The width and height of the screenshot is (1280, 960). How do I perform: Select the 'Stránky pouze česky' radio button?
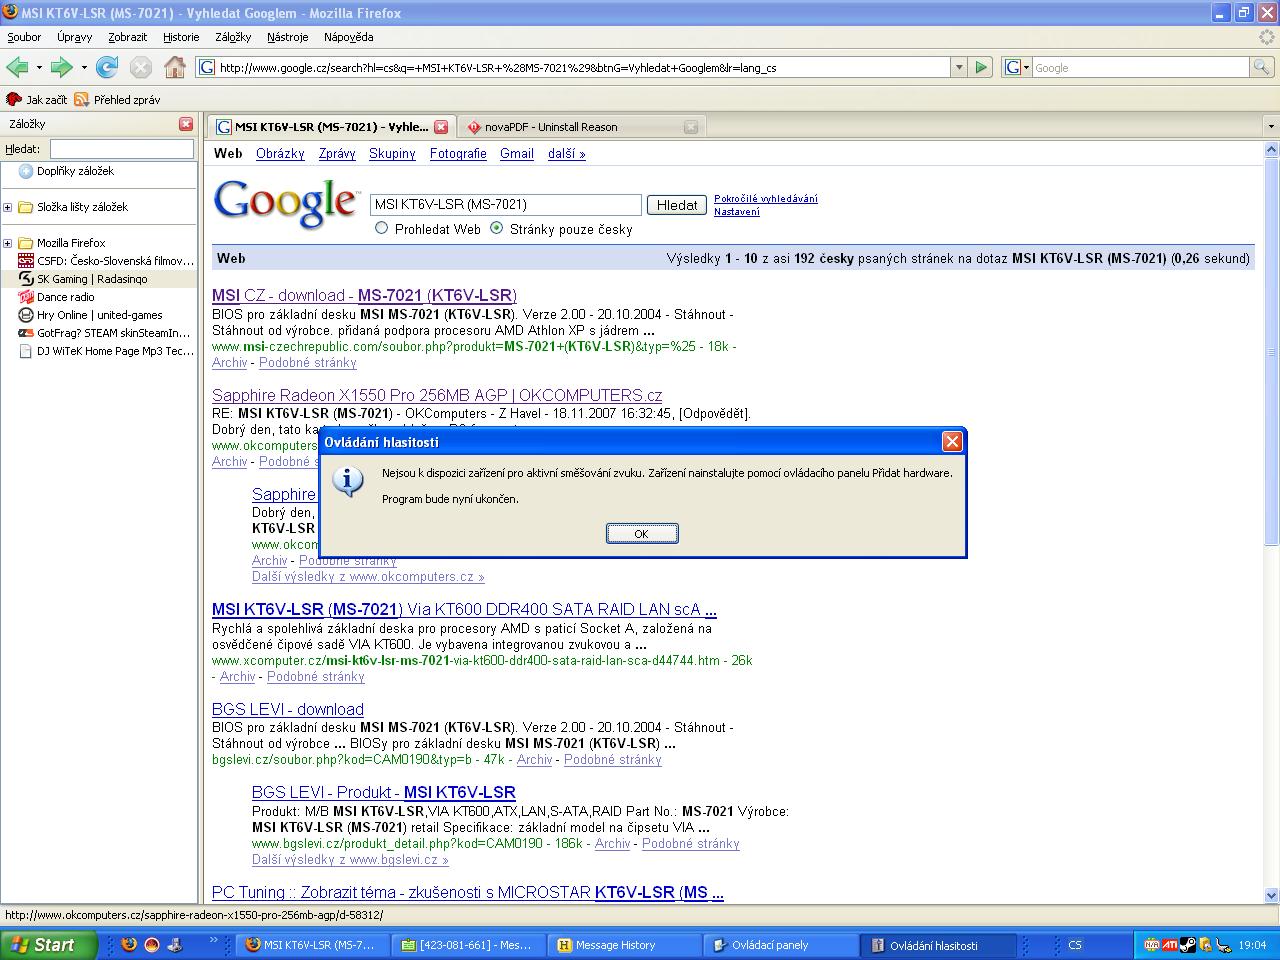[497, 228]
